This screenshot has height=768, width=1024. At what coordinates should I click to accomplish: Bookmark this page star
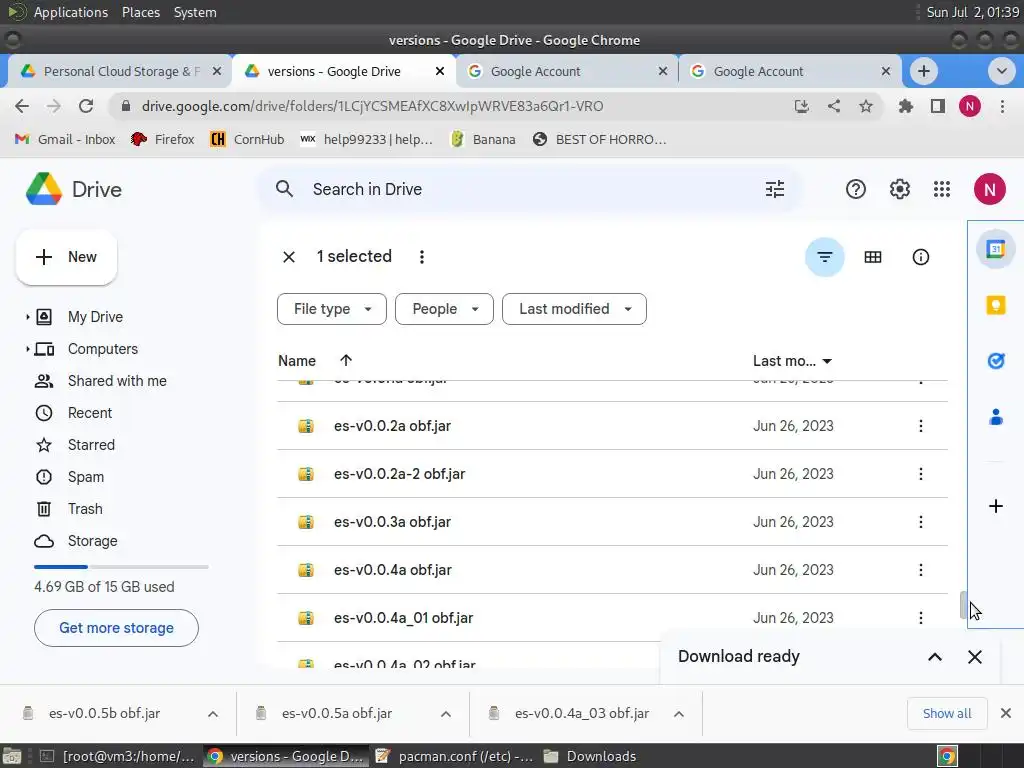coord(865,106)
